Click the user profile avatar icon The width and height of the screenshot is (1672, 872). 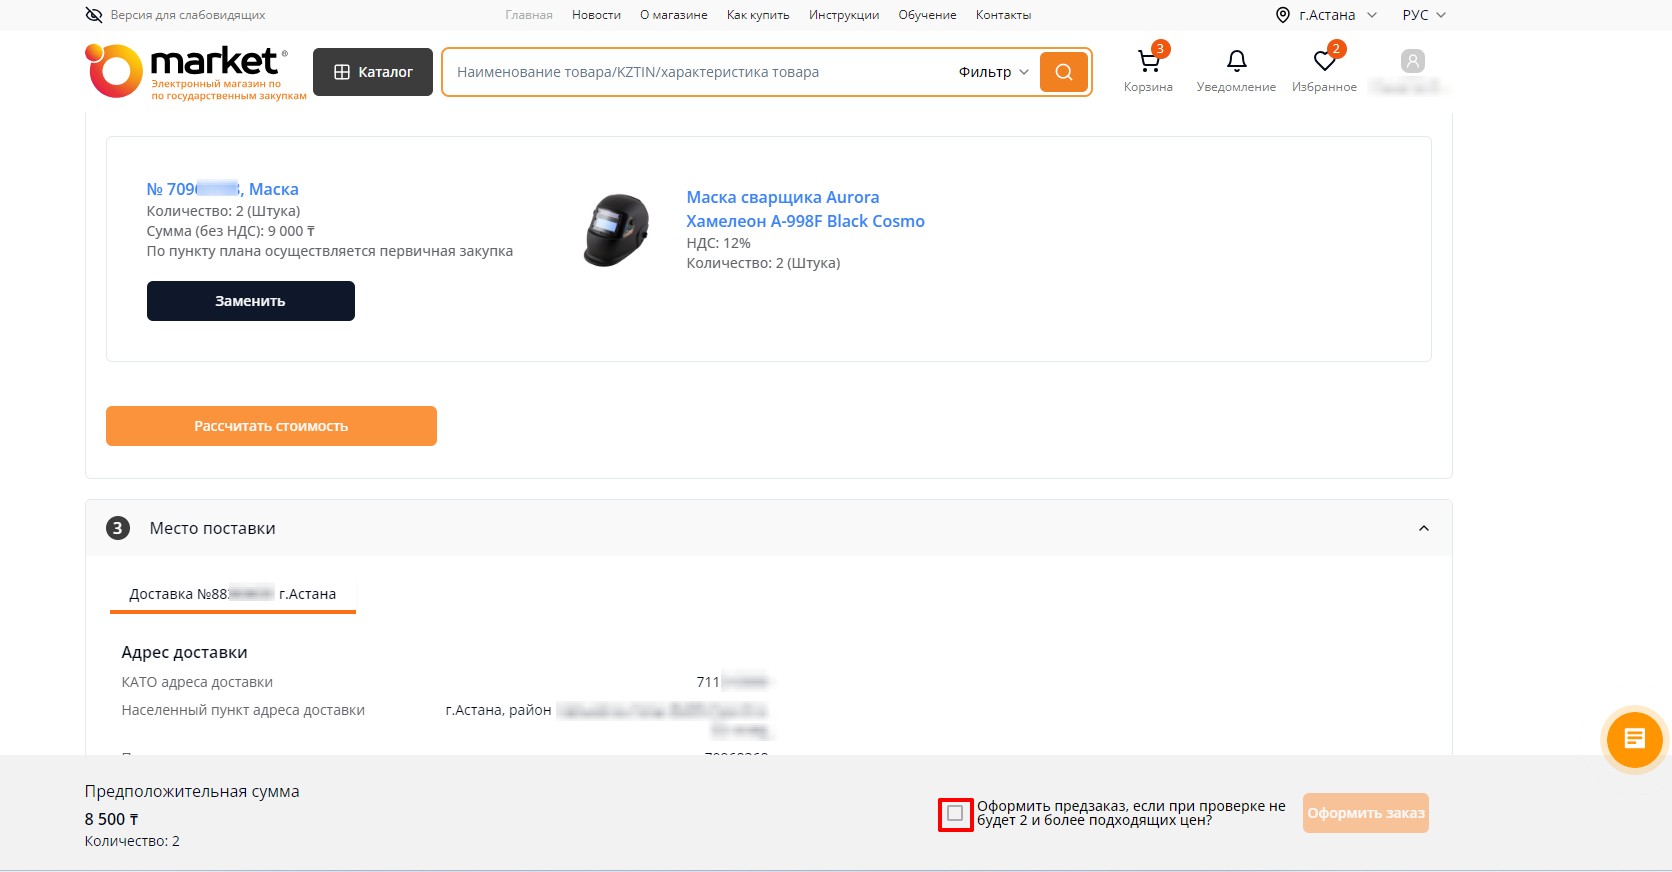tap(1412, 62)
